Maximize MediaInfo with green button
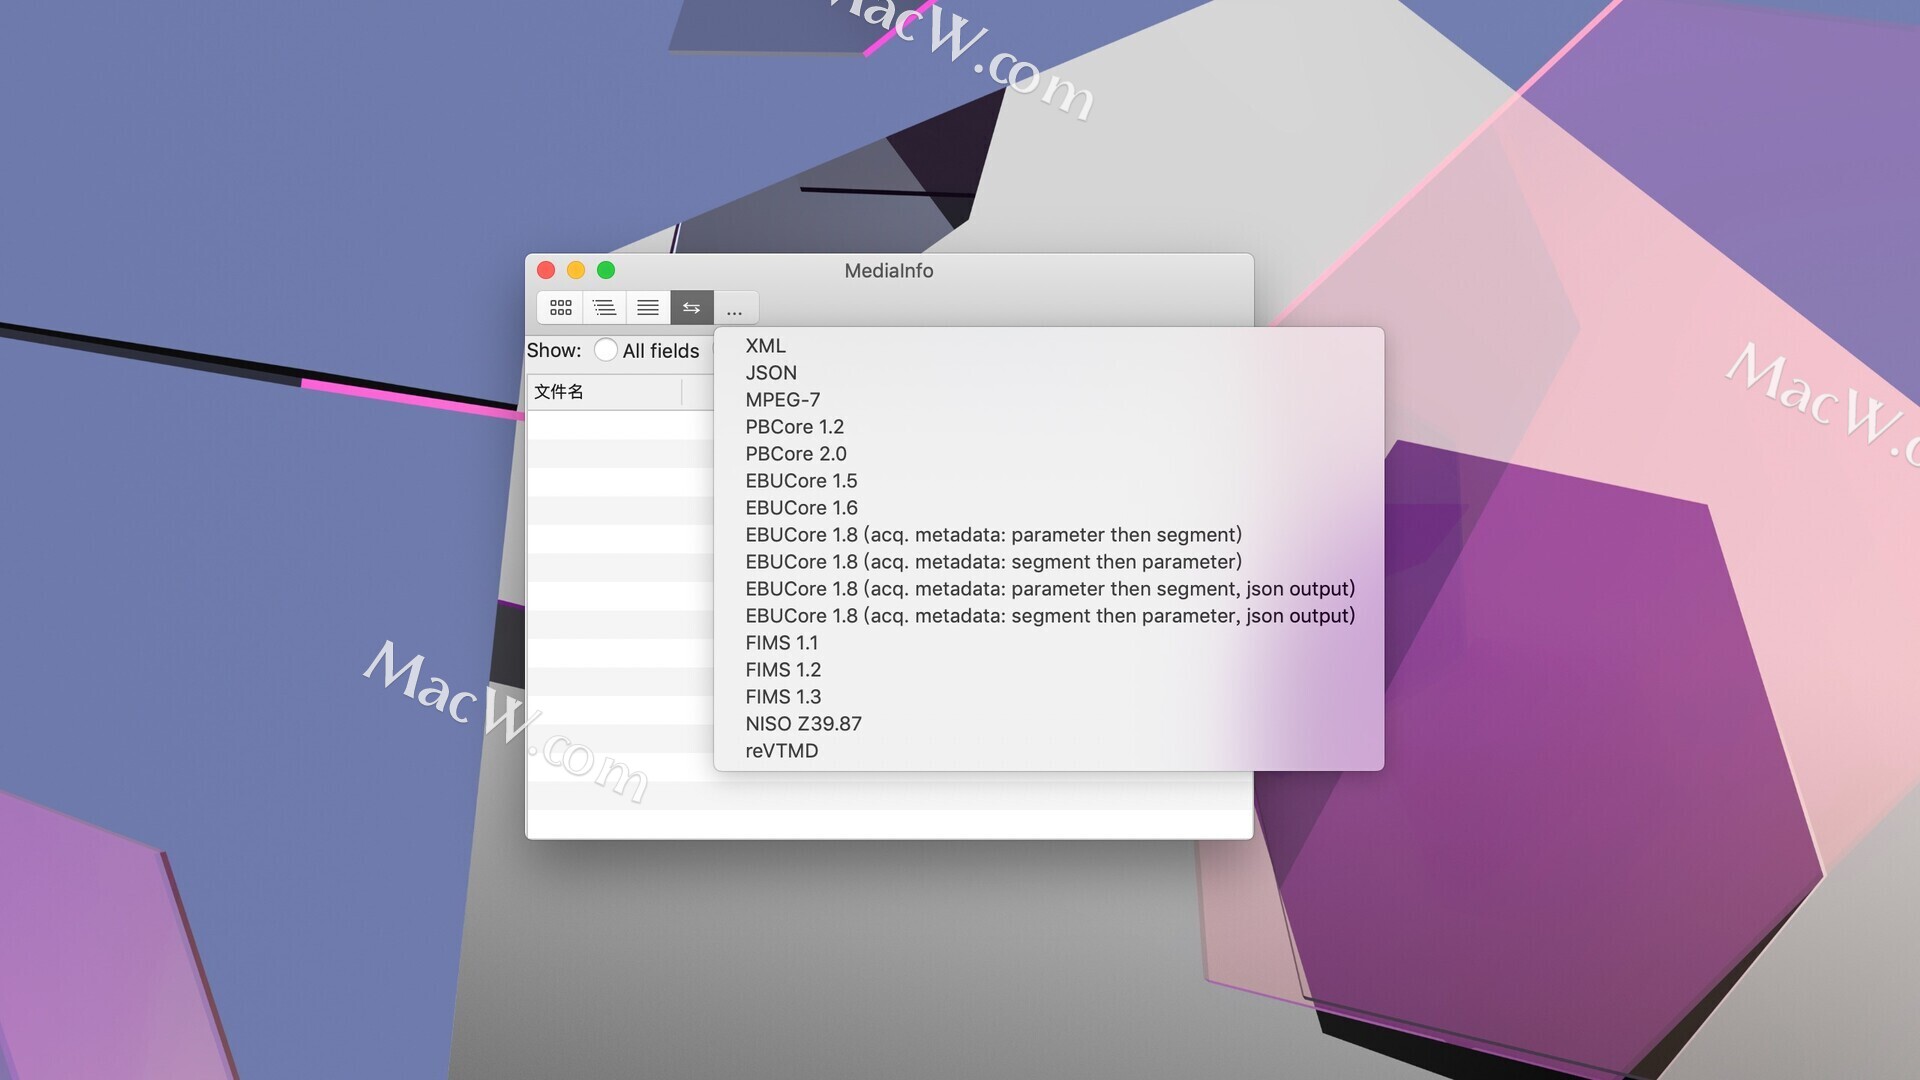The height and width of the screenshot is (1080, 1920). (x=606, y=270)
